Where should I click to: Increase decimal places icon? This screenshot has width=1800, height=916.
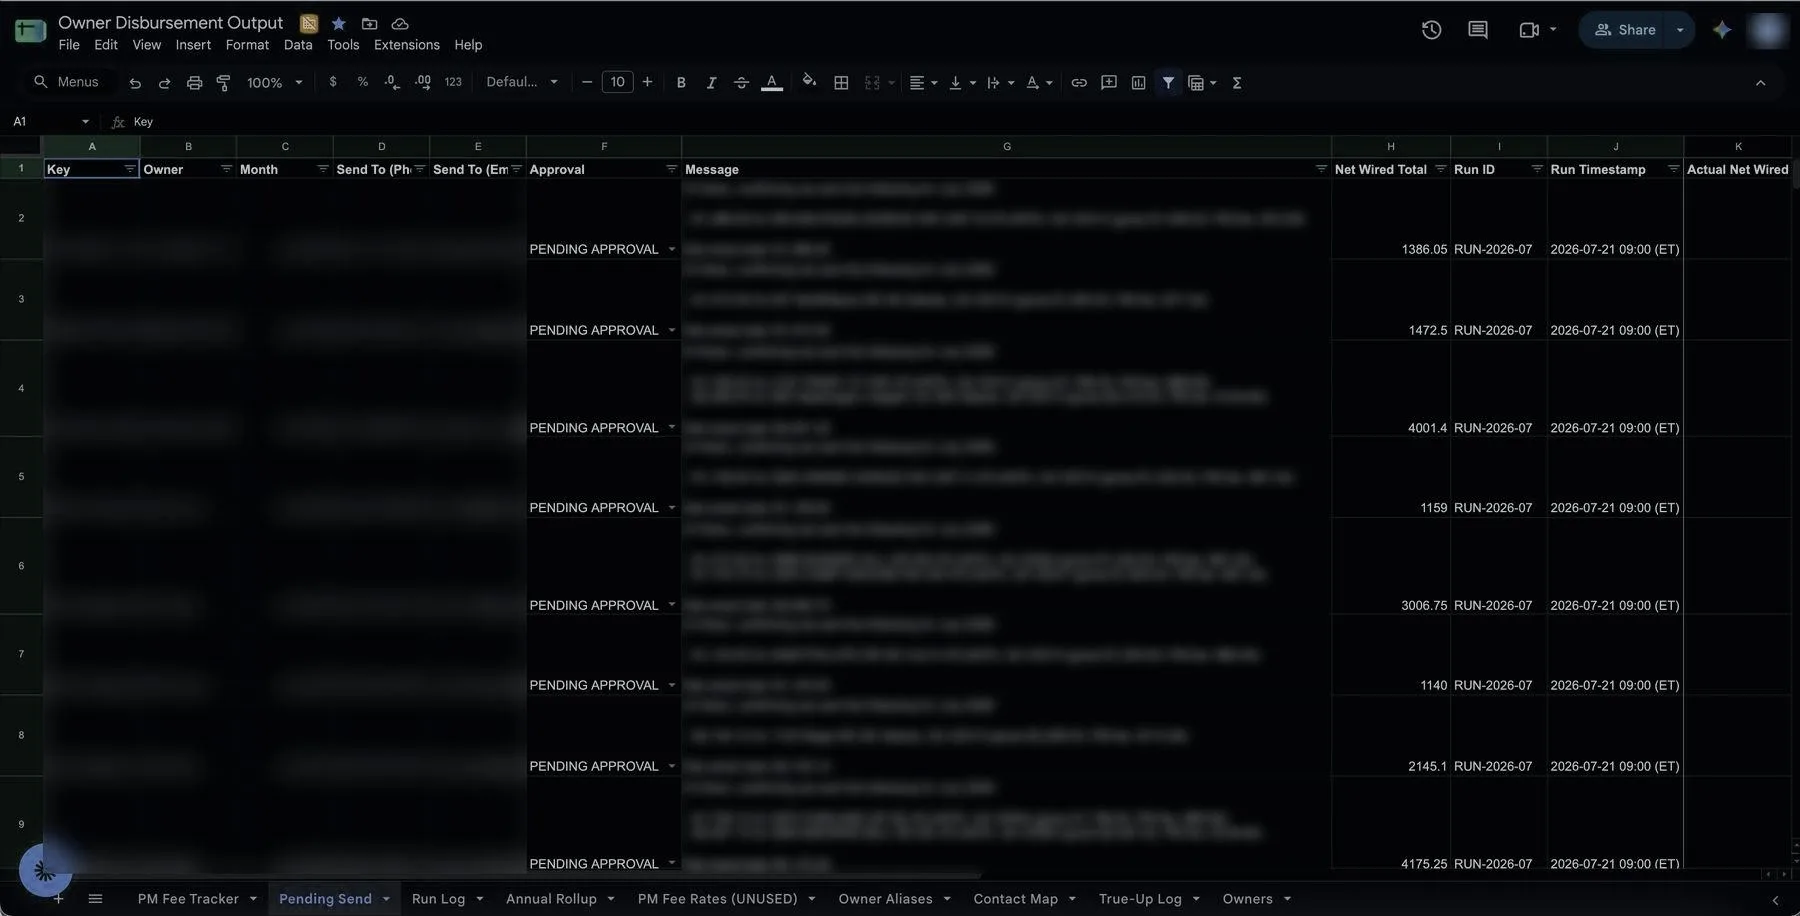tap(423, 82)
